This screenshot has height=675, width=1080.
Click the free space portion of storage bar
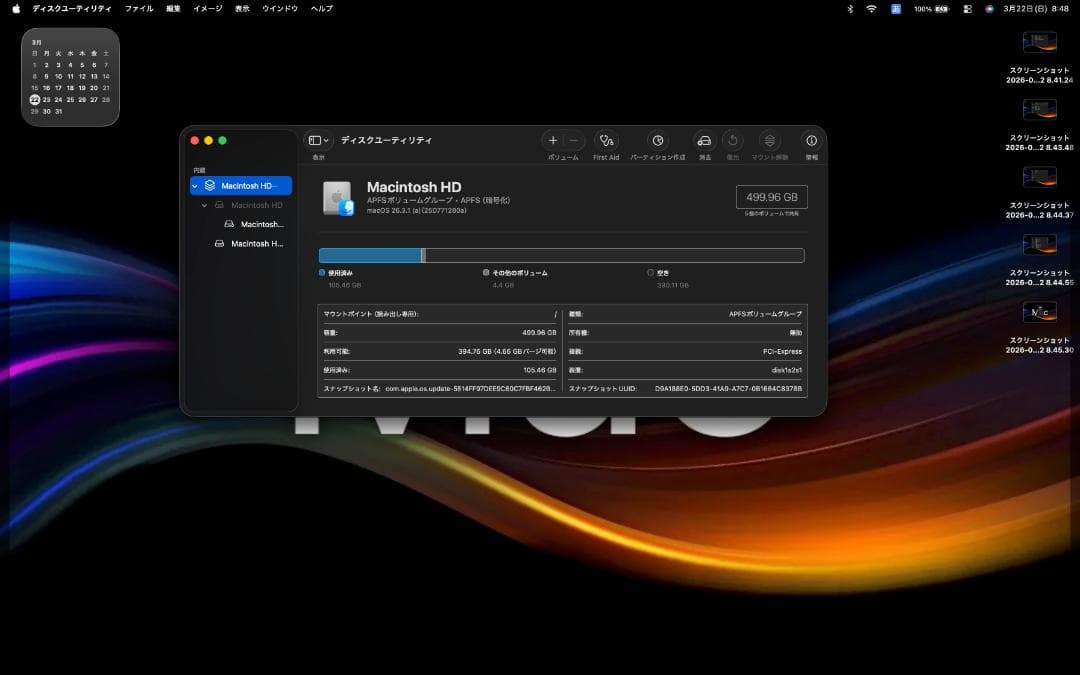[614, 256]
